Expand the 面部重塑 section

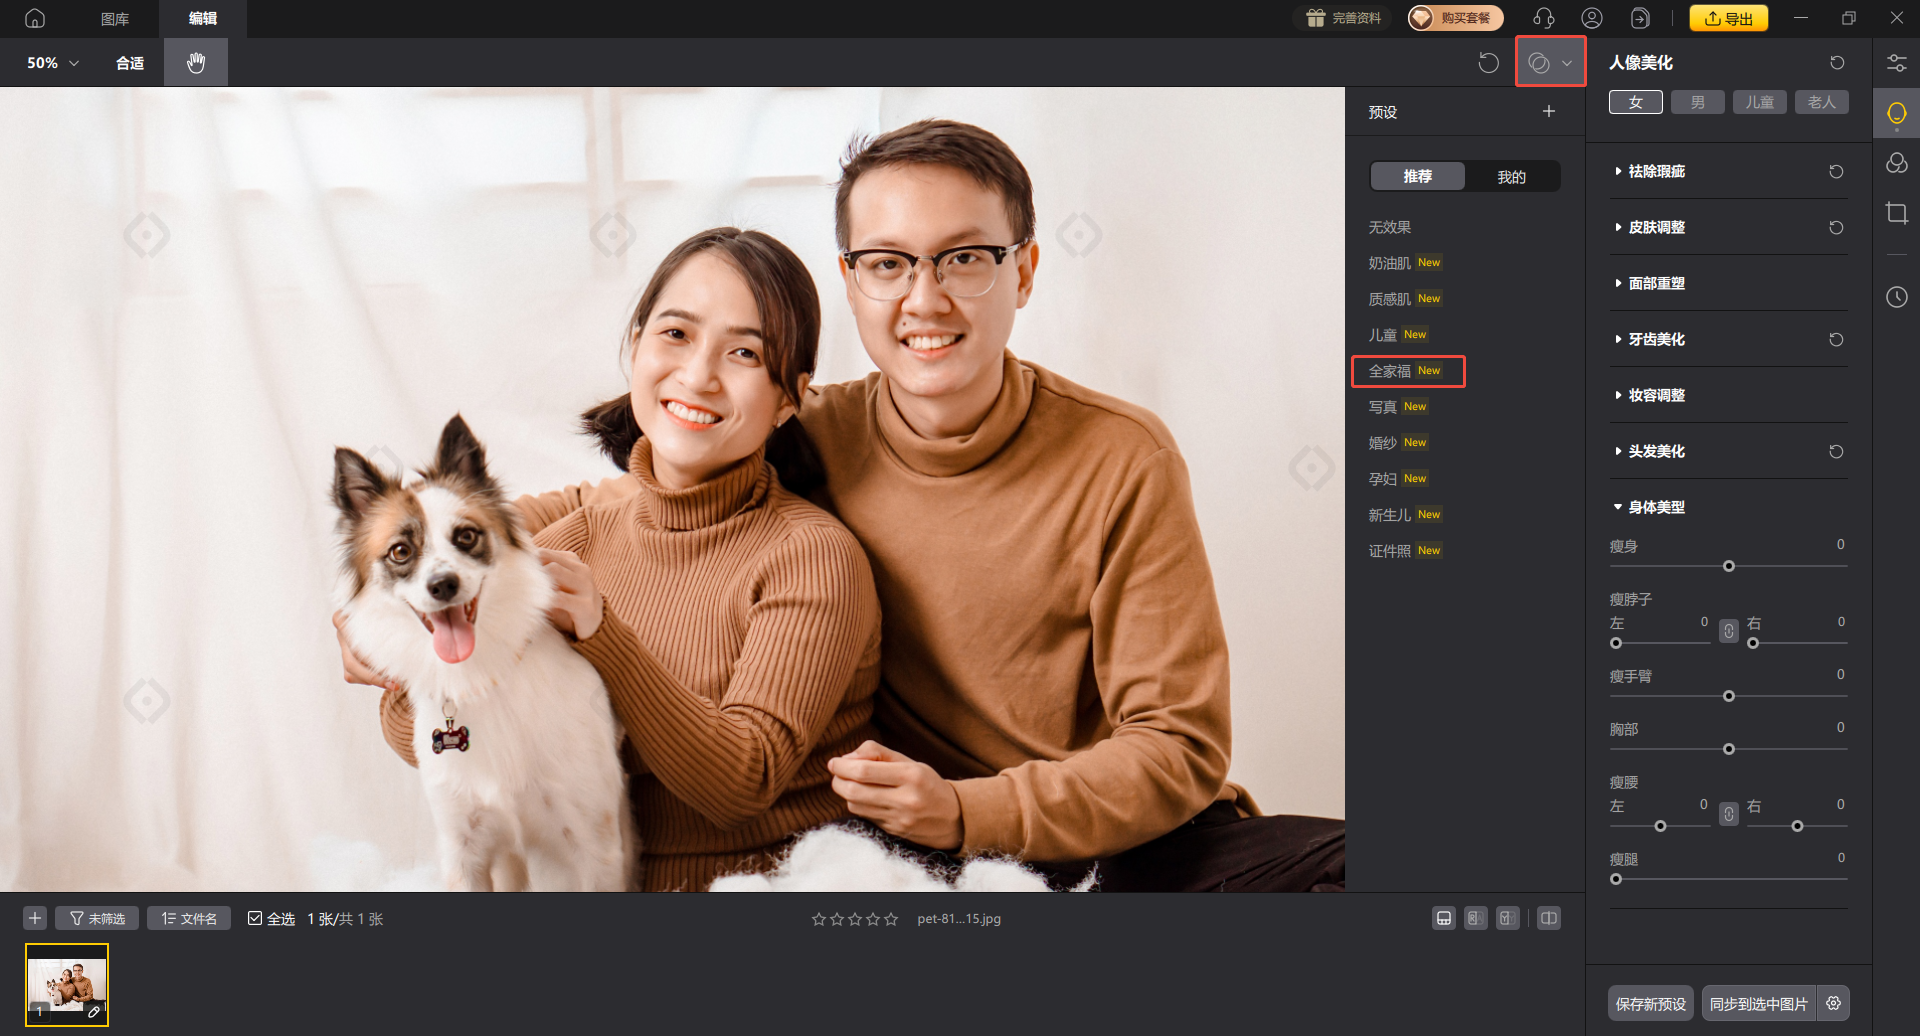tap(1656, 284)
